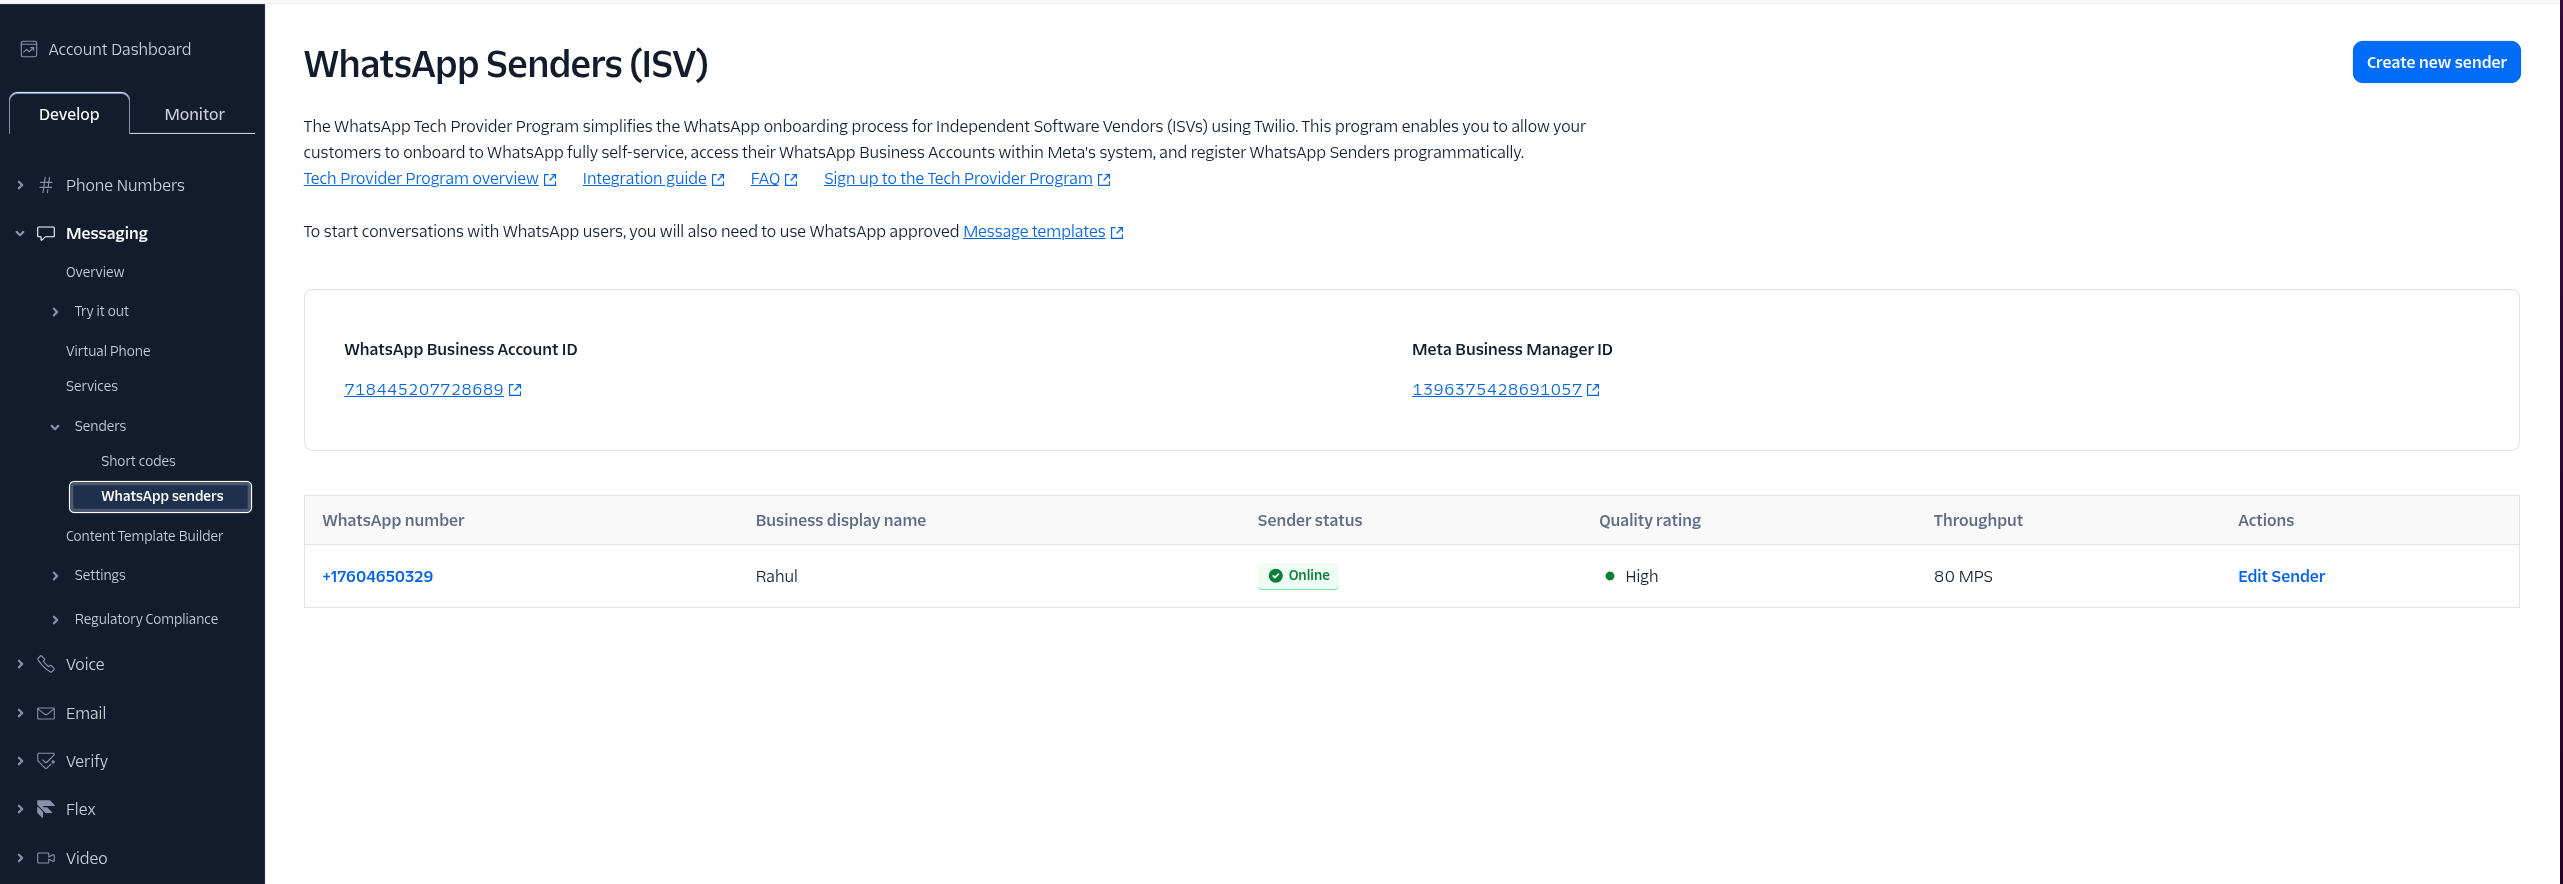The height and width of the screenshot is (884, 2563).
Task: Switch to the Monitor tab
Action: click(194, 114)
